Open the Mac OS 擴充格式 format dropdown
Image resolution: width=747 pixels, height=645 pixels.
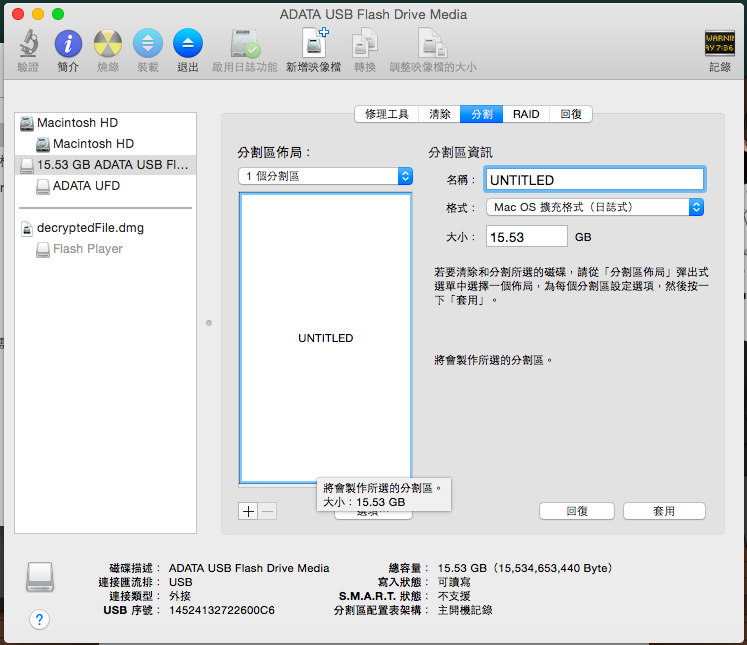tap(595, 207)
